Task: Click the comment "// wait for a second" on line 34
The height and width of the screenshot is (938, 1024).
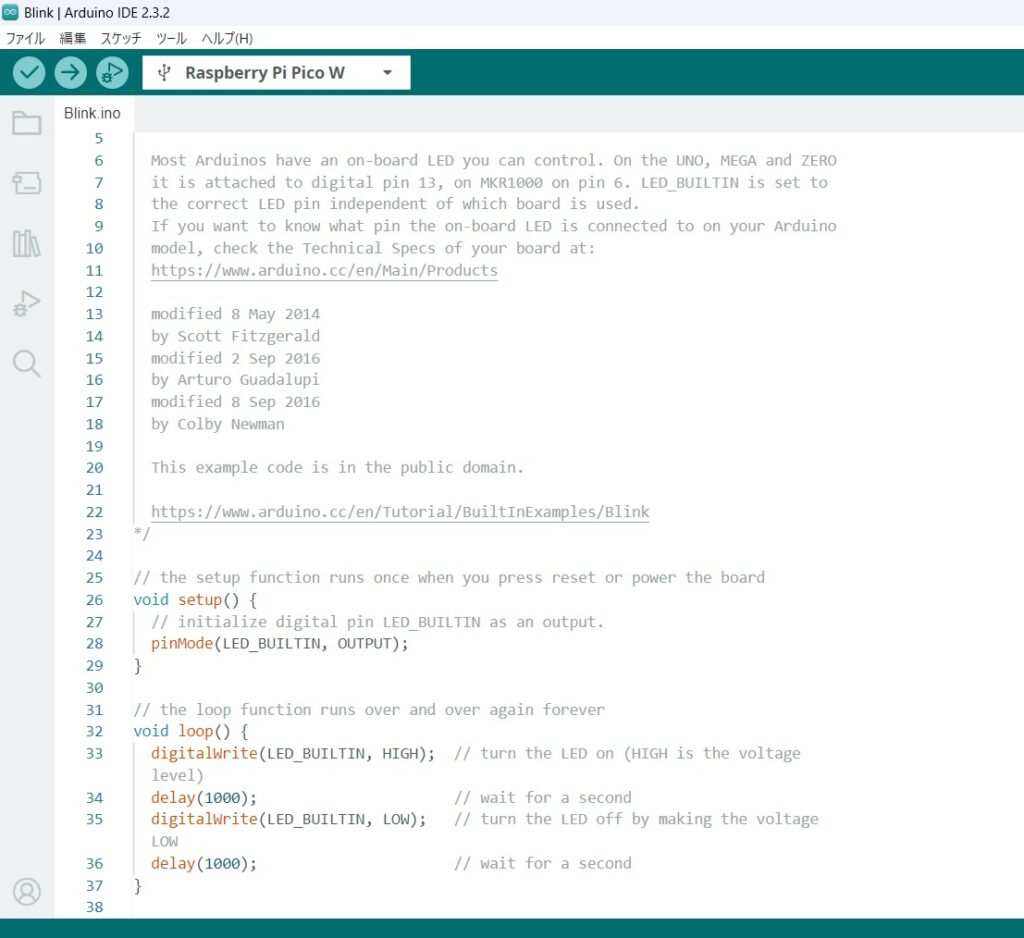Action: click(543, 798)
